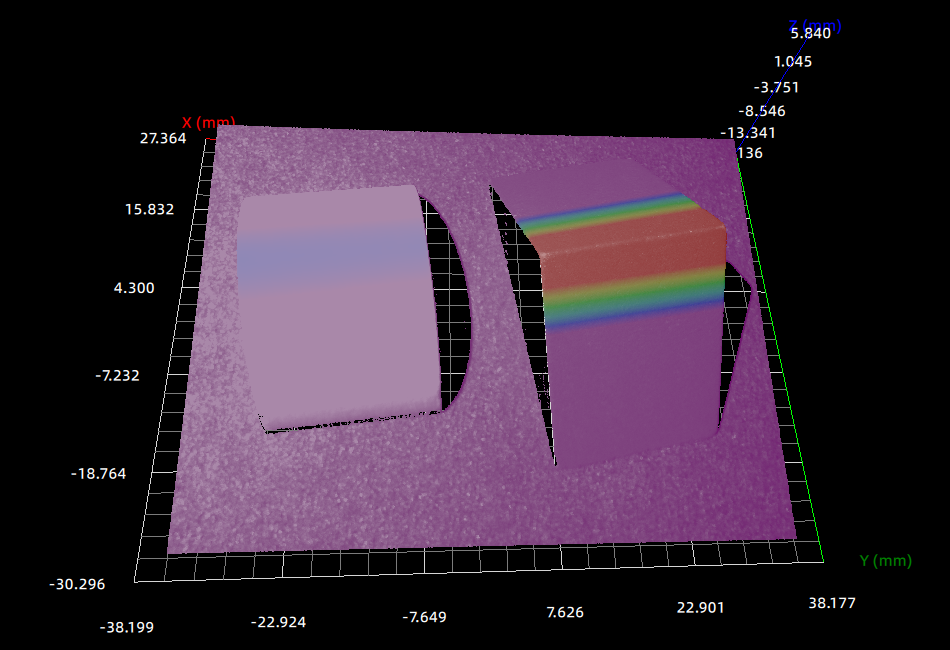Click the 22.901 Y-axis tick label
The image size is (950, 650).
[699, 607]
